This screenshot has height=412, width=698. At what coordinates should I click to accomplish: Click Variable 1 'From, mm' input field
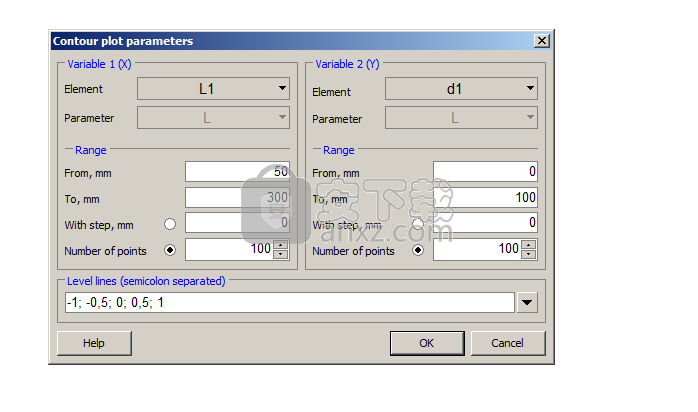(x=237, y=172)
